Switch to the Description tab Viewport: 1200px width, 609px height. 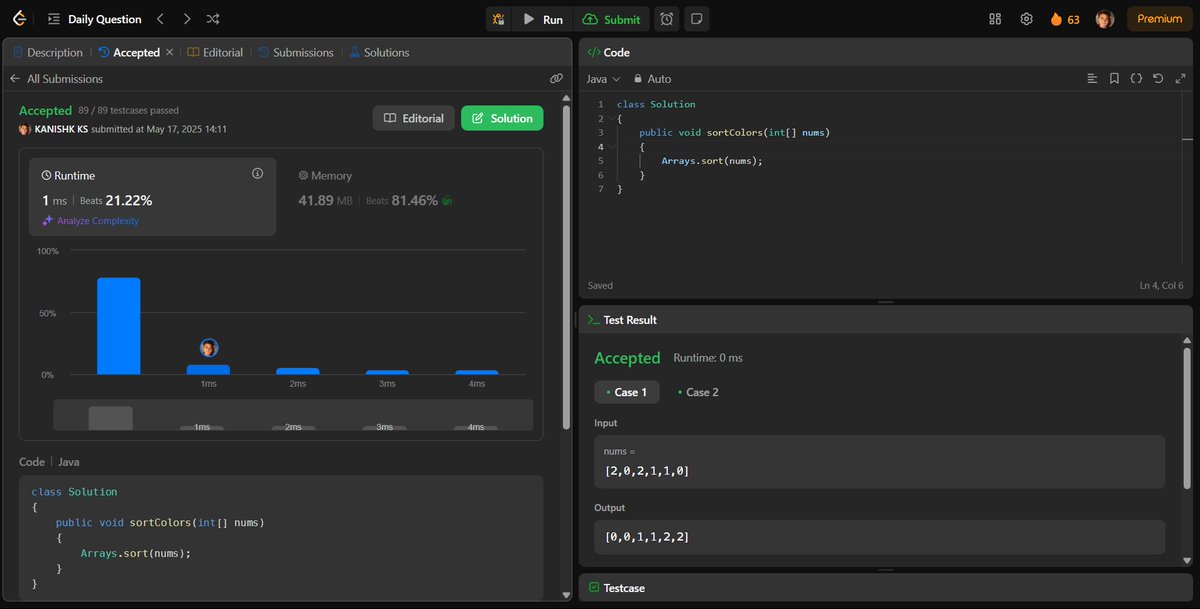point(47,53)
